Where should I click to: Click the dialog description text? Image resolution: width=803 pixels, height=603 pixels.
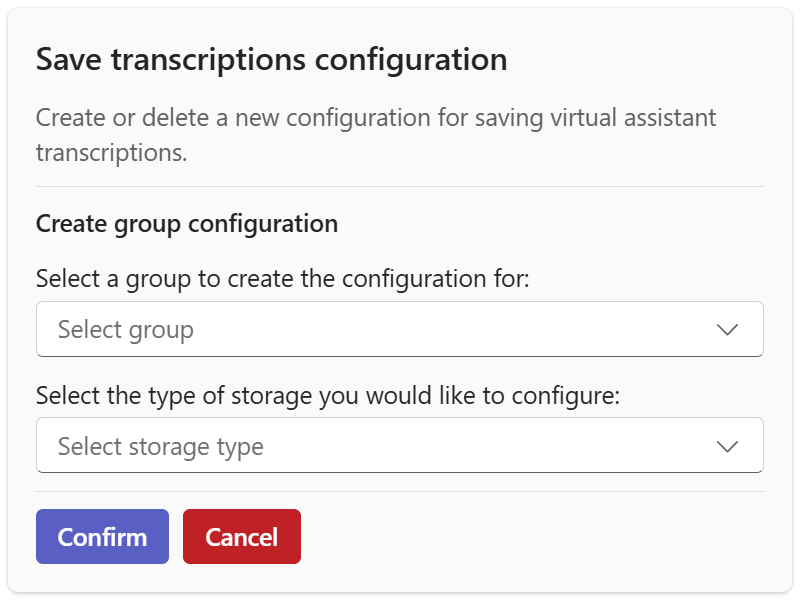376,131
